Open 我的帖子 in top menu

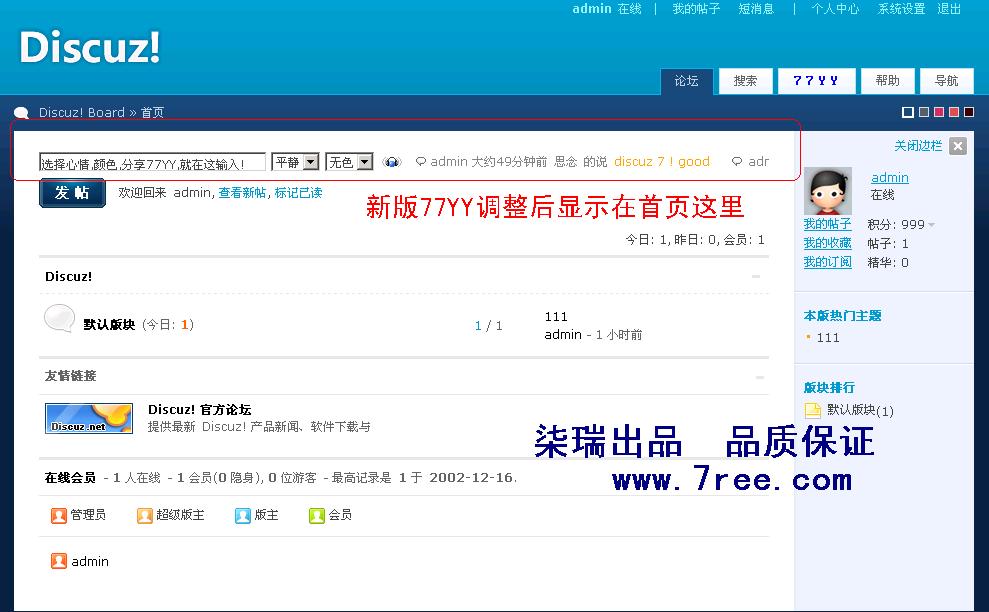click(x=696, y=9)
